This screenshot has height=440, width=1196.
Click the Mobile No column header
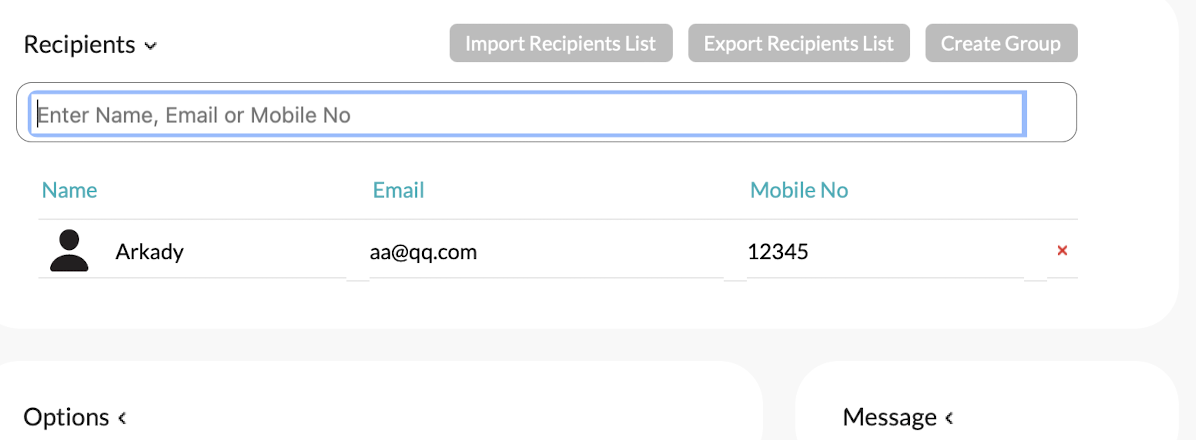point(799,190)
